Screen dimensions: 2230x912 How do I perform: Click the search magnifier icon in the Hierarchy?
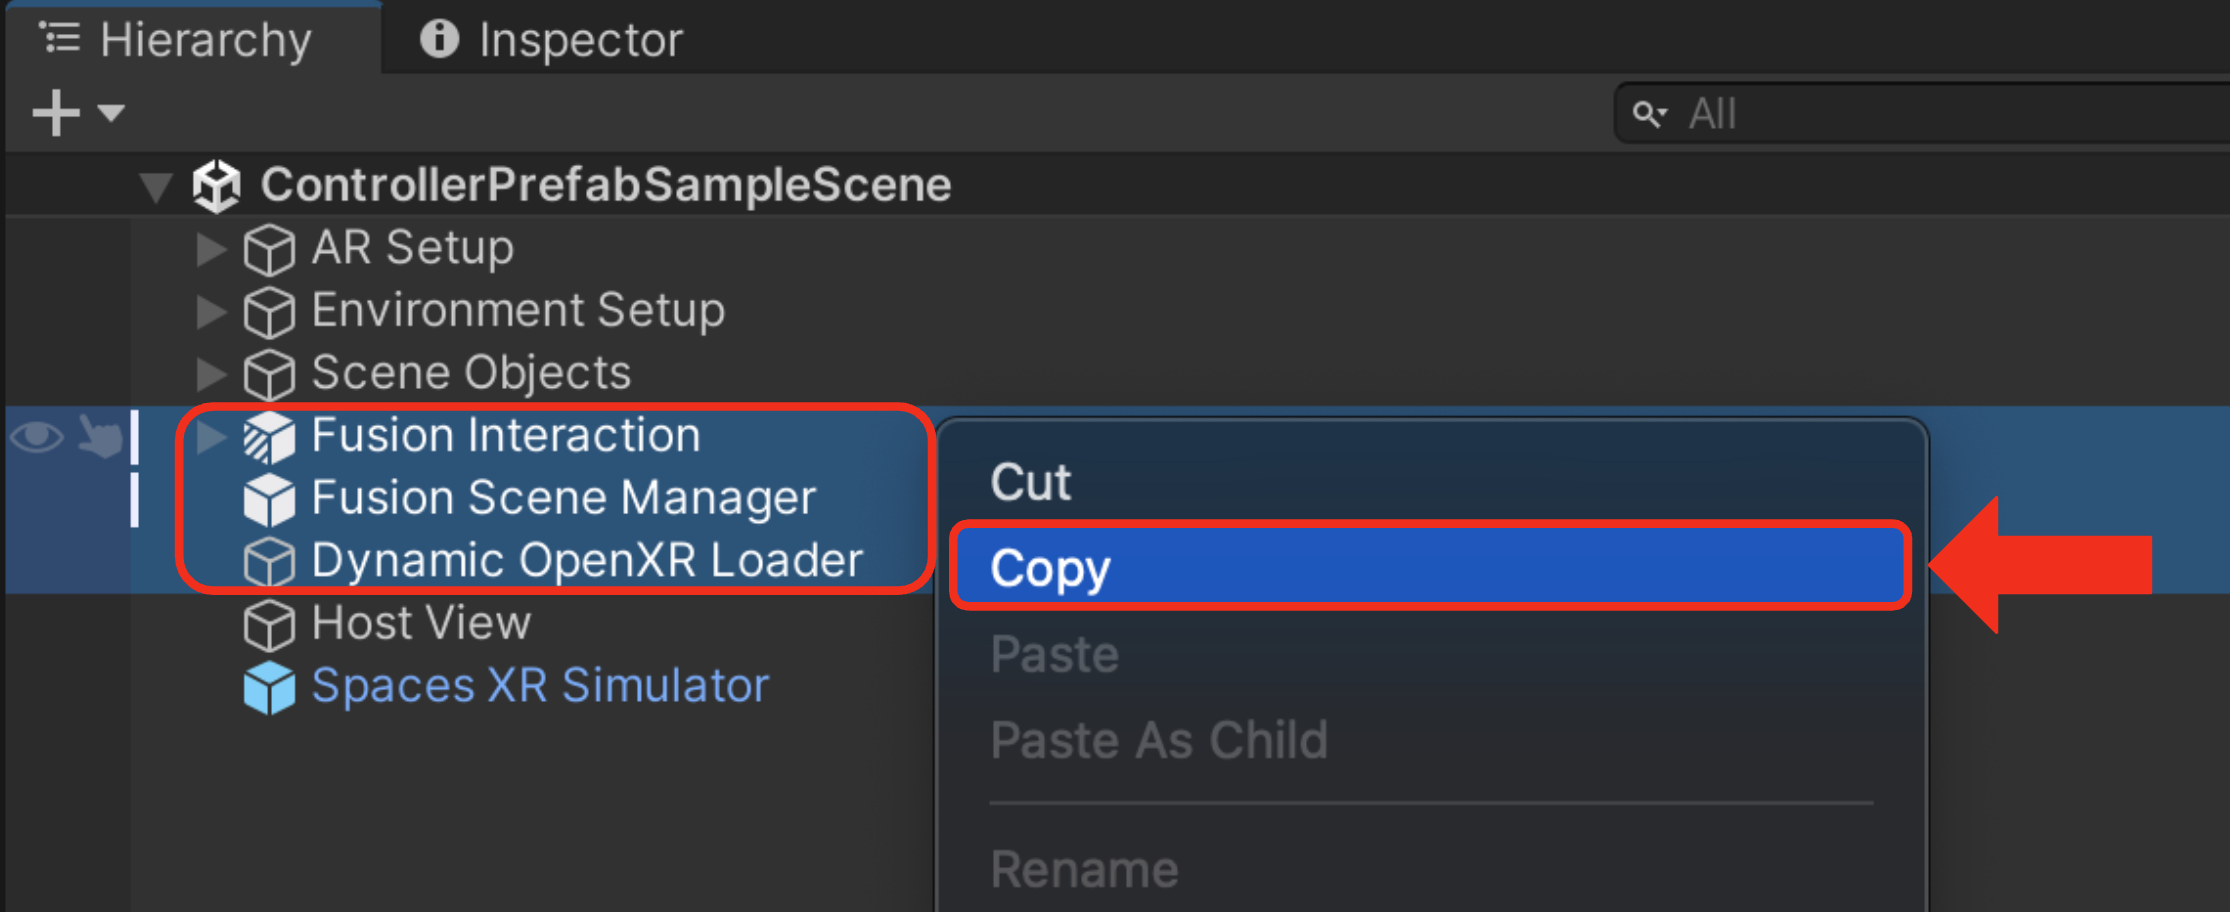pos(1650,114)
